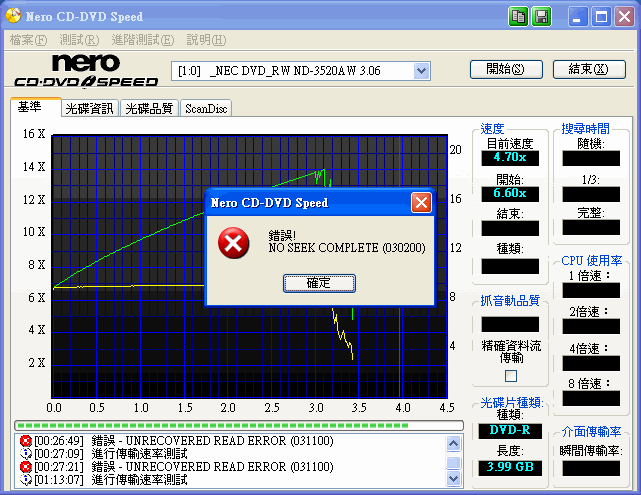Minimize the Nero CD-DVD Speed window

pos(578,17)
